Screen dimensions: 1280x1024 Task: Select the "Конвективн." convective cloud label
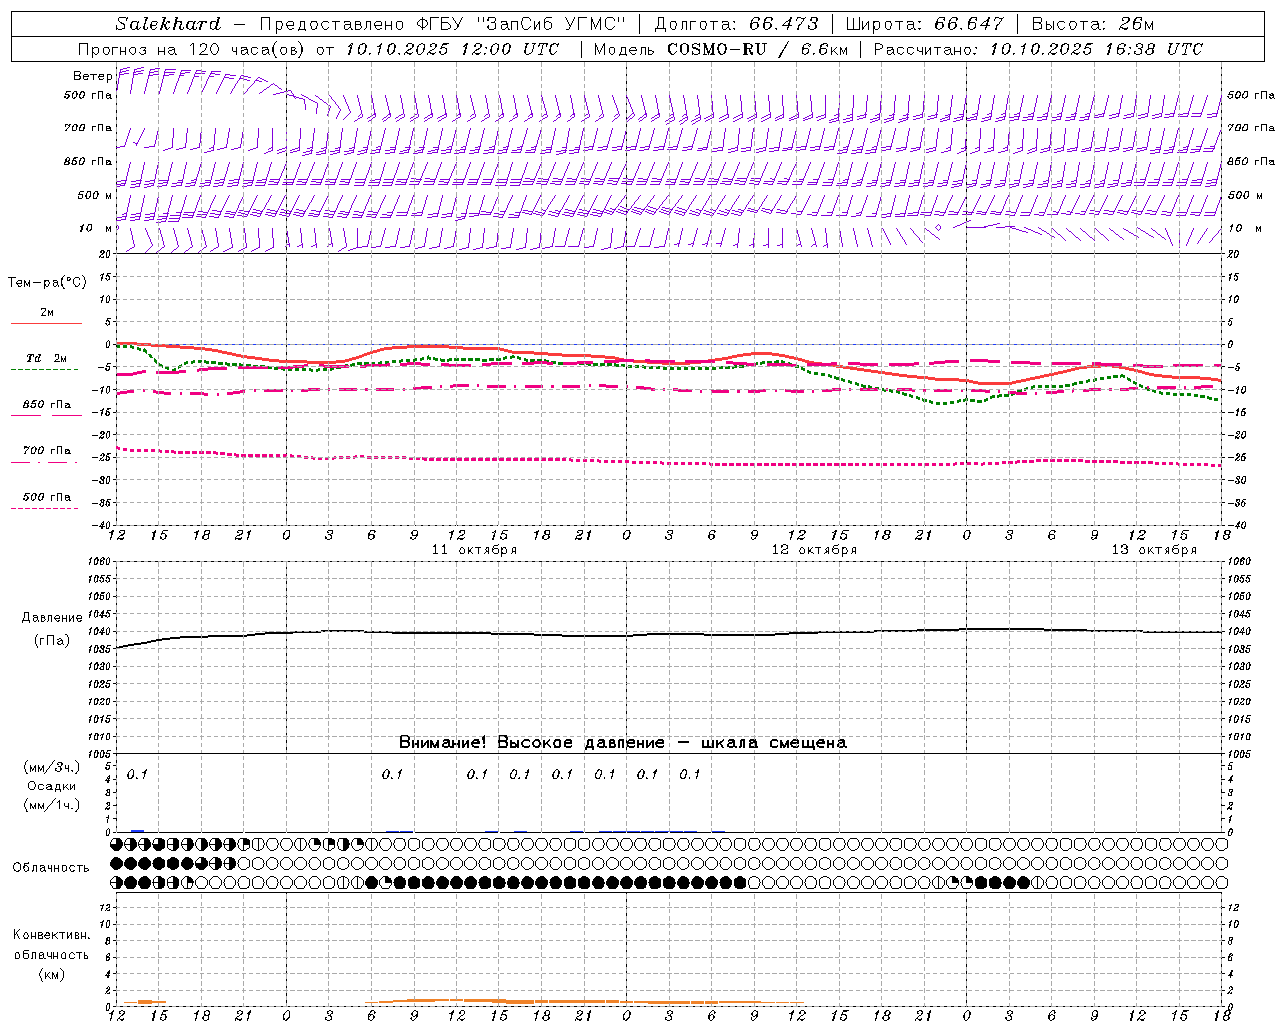(x=51, y=935)
